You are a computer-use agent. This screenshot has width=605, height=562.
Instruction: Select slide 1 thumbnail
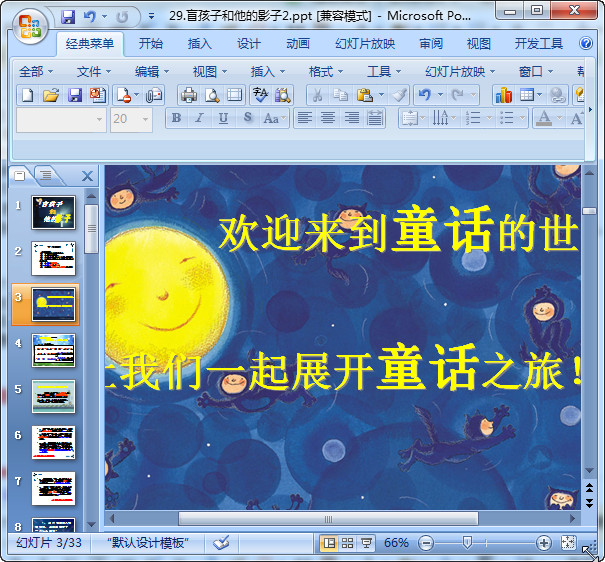pos(54,212)
